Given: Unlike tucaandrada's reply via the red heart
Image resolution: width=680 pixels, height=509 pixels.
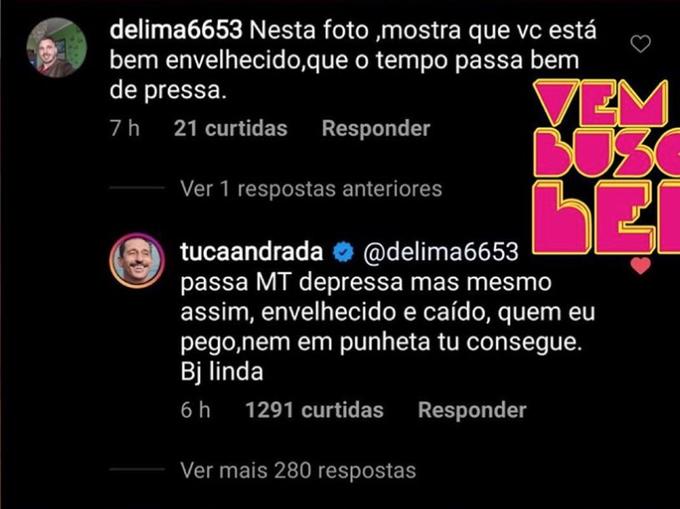Looking at the screenshot, I should [x=641, y=265].
